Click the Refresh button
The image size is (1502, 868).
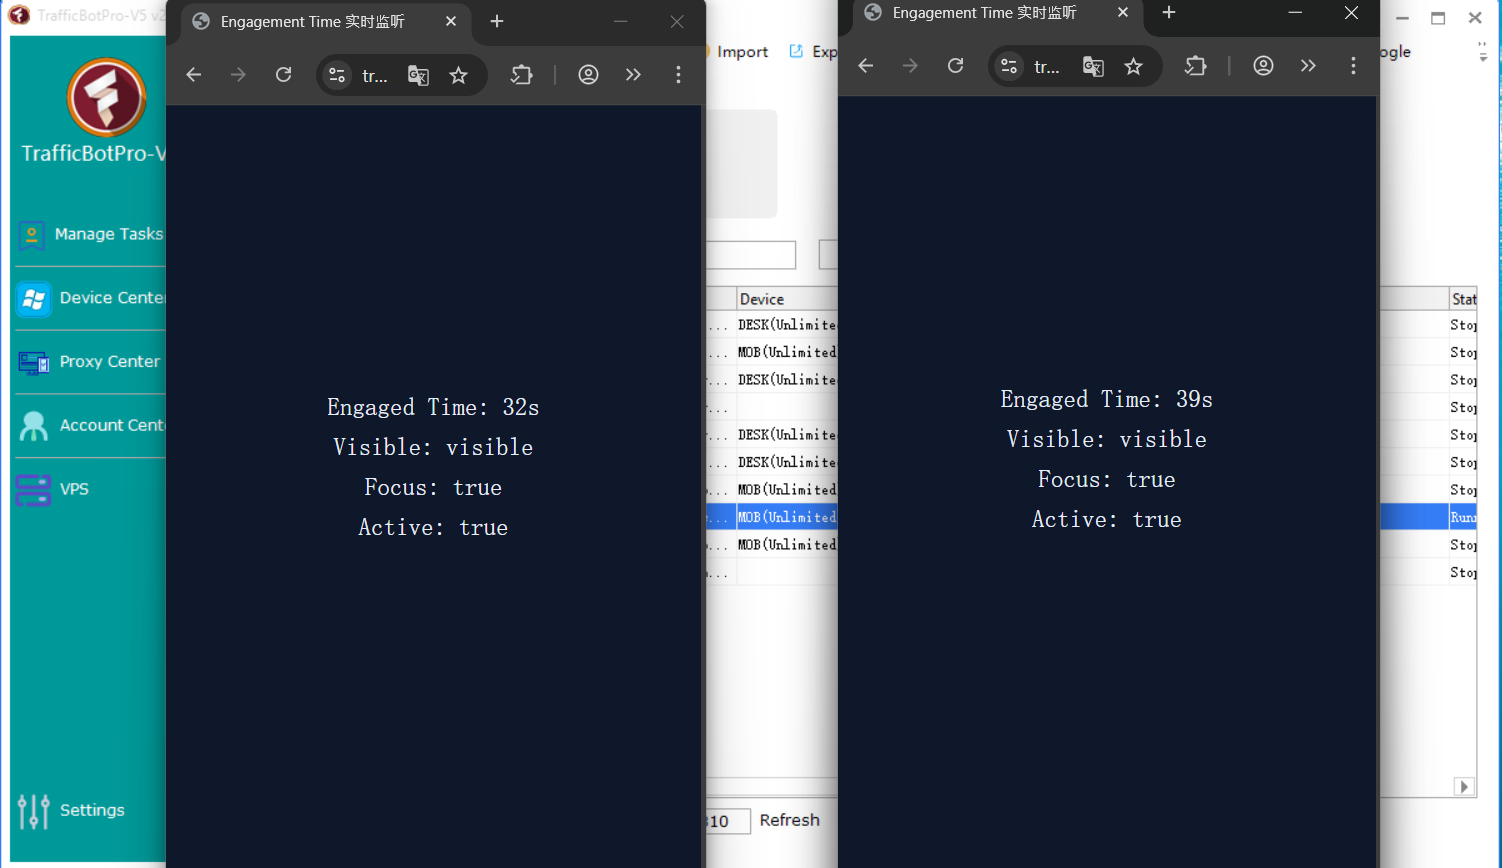(789, 820)
